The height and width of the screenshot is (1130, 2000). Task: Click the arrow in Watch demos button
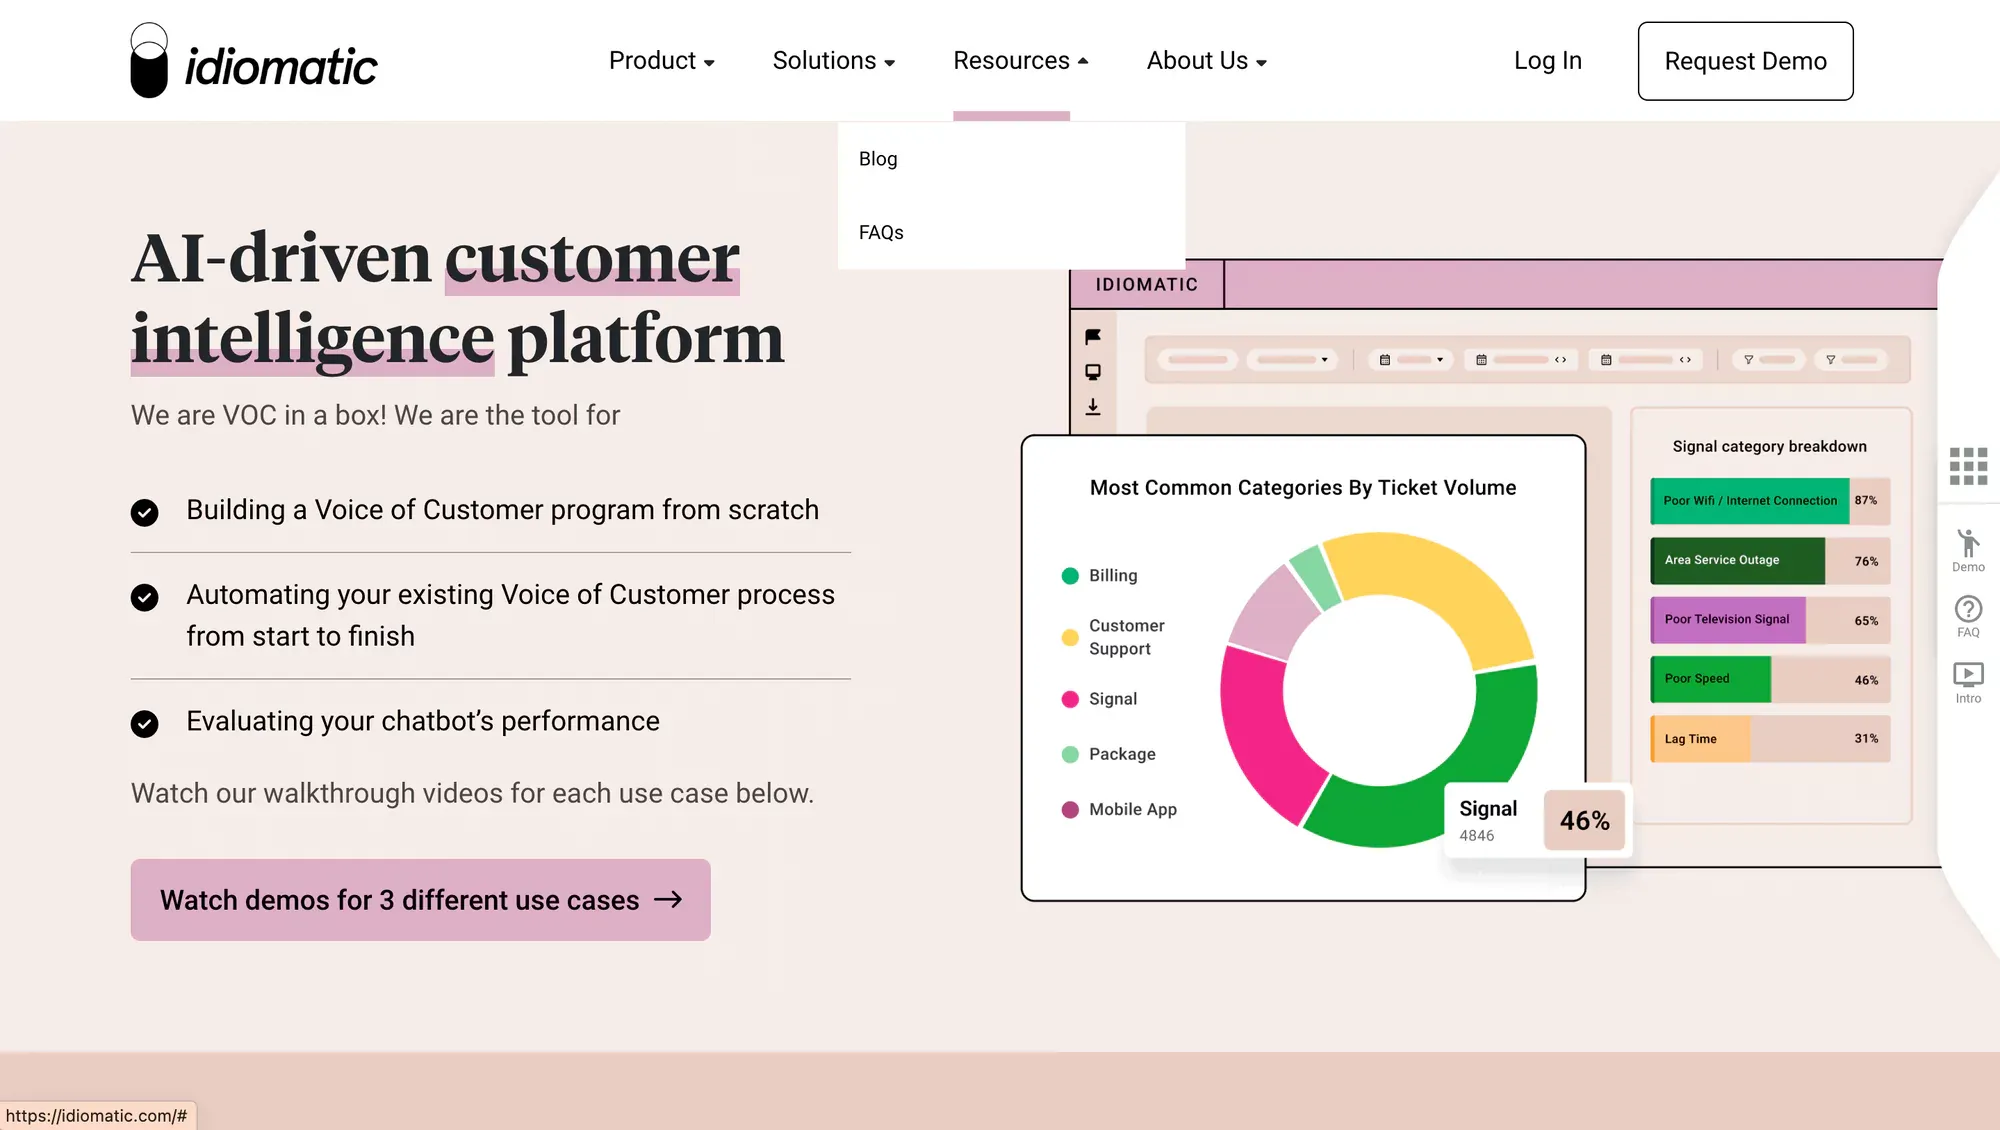(668, 900)
